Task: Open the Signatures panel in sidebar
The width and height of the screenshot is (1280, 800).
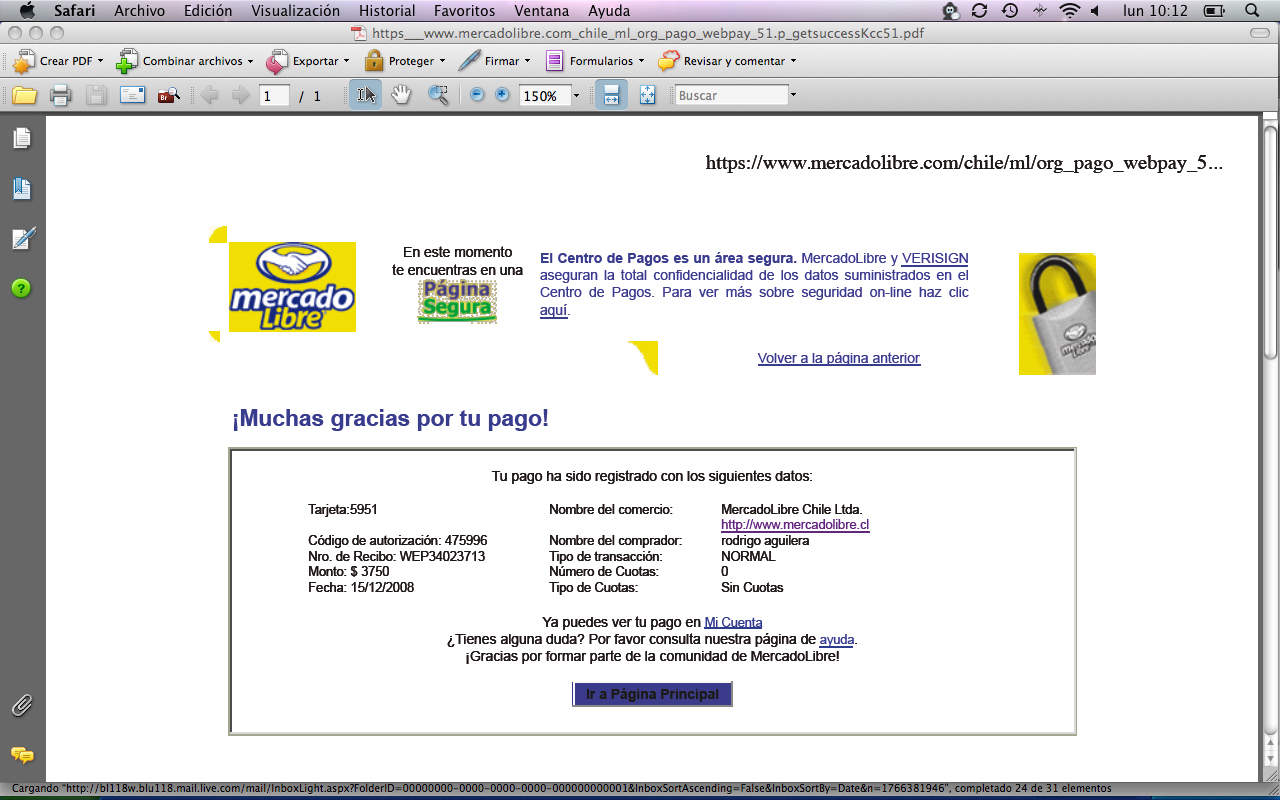Action: [22, 238]
